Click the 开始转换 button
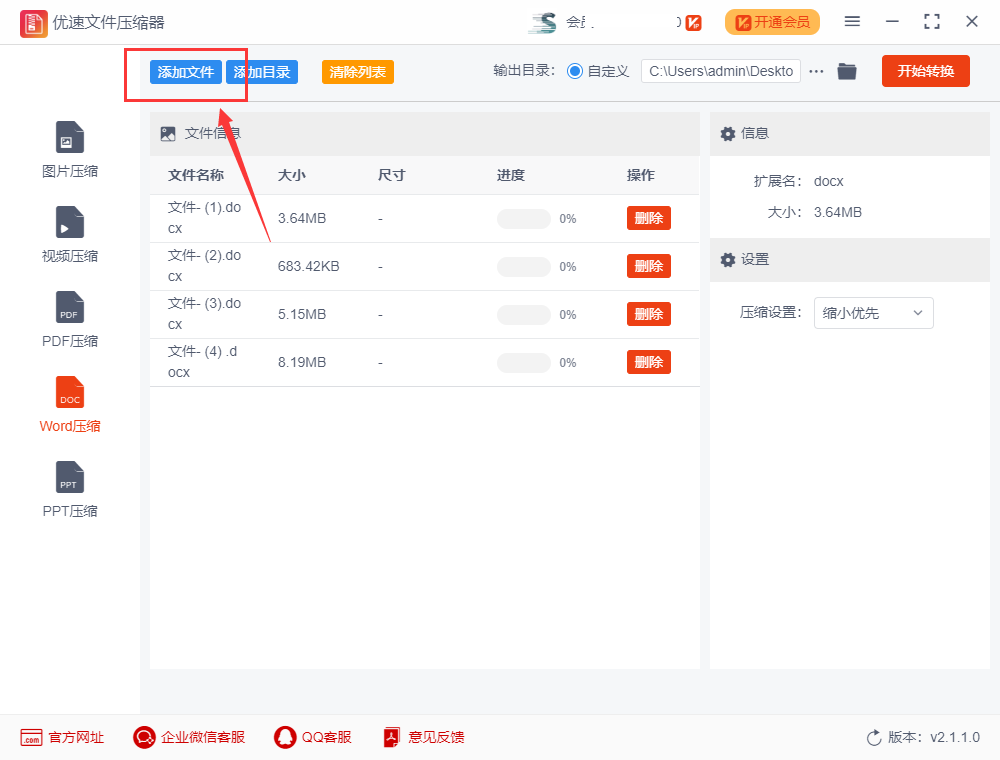This screenshot has width=1000, height=760. pyautogui.click(x=925, y=71)
